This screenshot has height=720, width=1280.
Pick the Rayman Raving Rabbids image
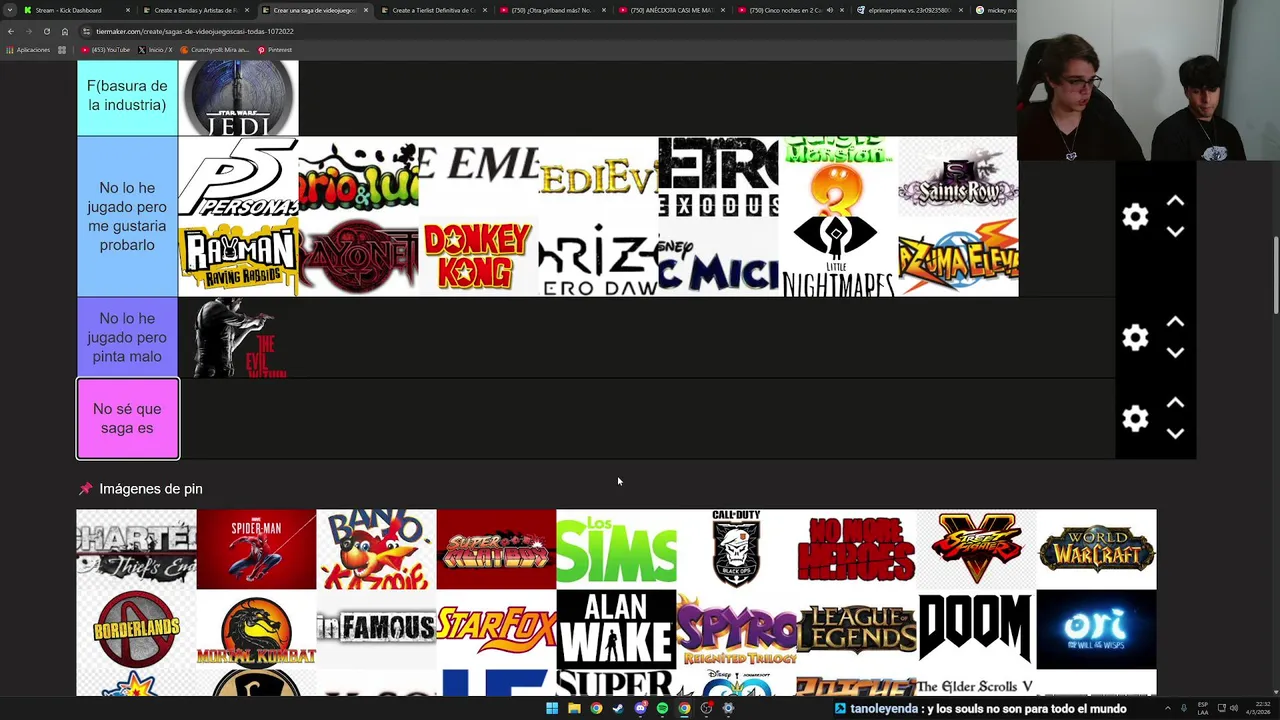tap(238, 257)
